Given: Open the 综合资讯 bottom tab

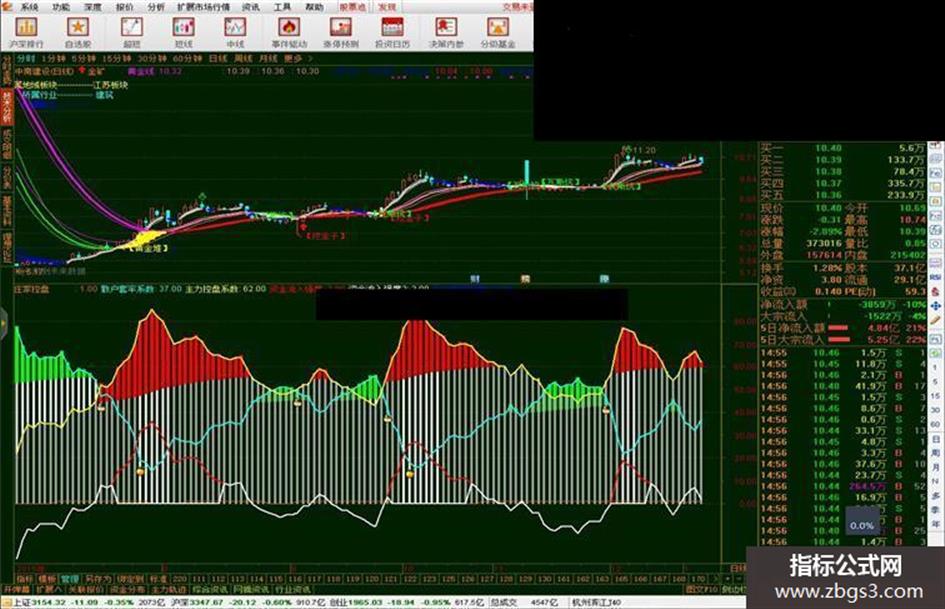Looking at the screenshot, I should tap(210, 589).
